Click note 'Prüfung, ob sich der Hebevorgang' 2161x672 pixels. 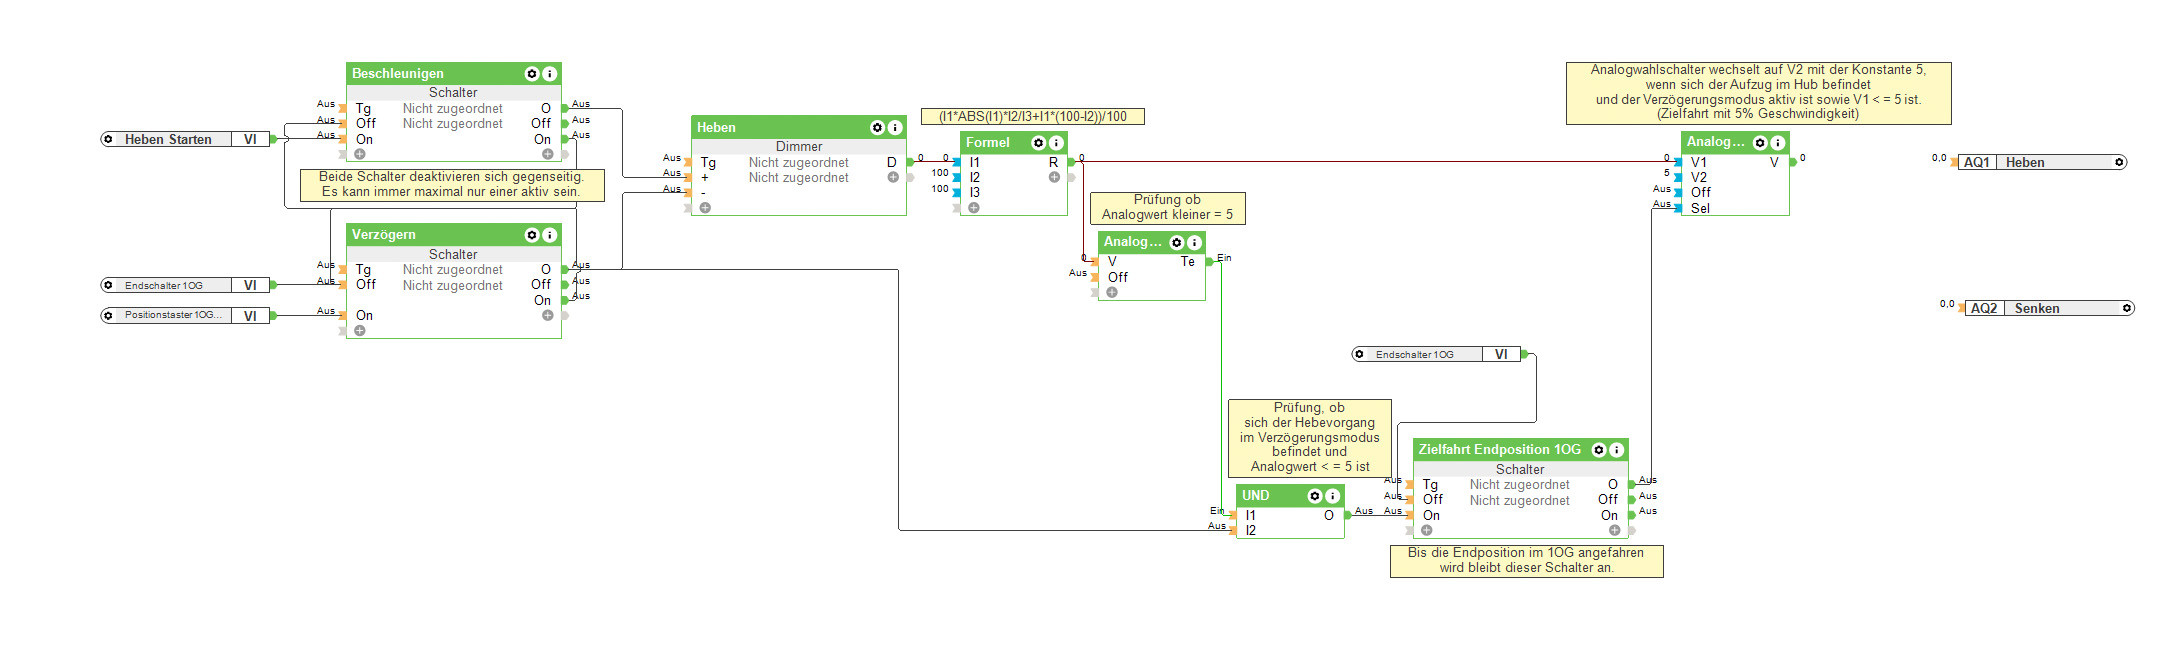1310,437
